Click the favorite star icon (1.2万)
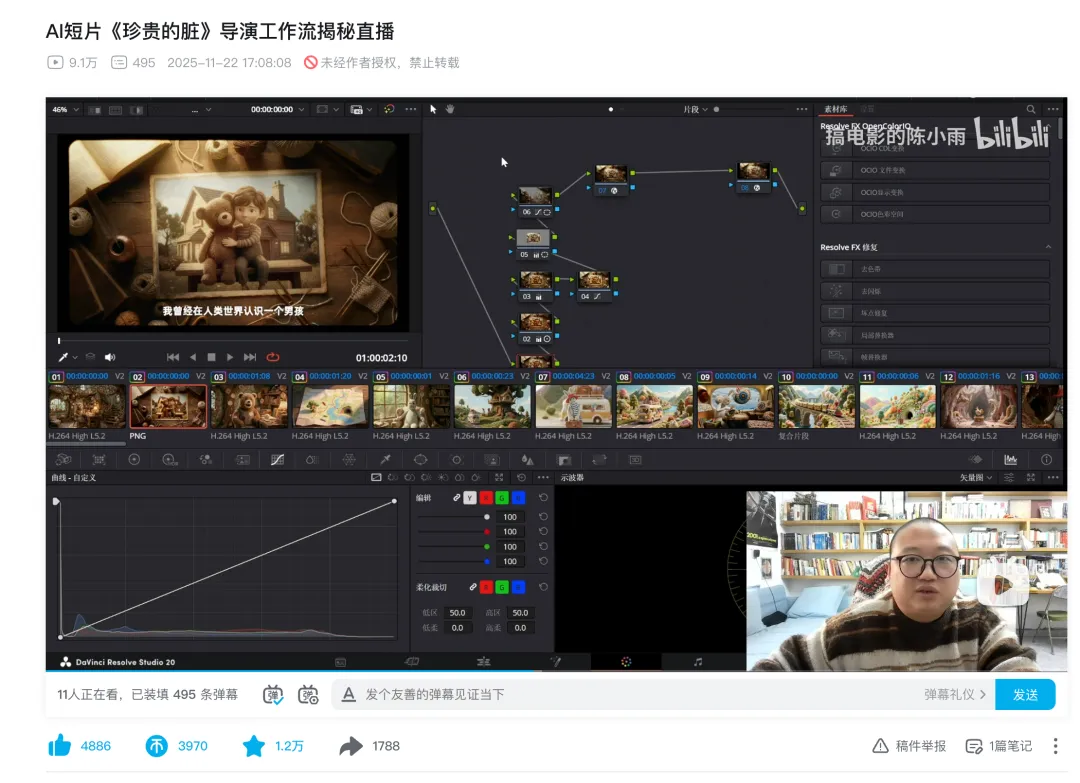 [253, 746]
